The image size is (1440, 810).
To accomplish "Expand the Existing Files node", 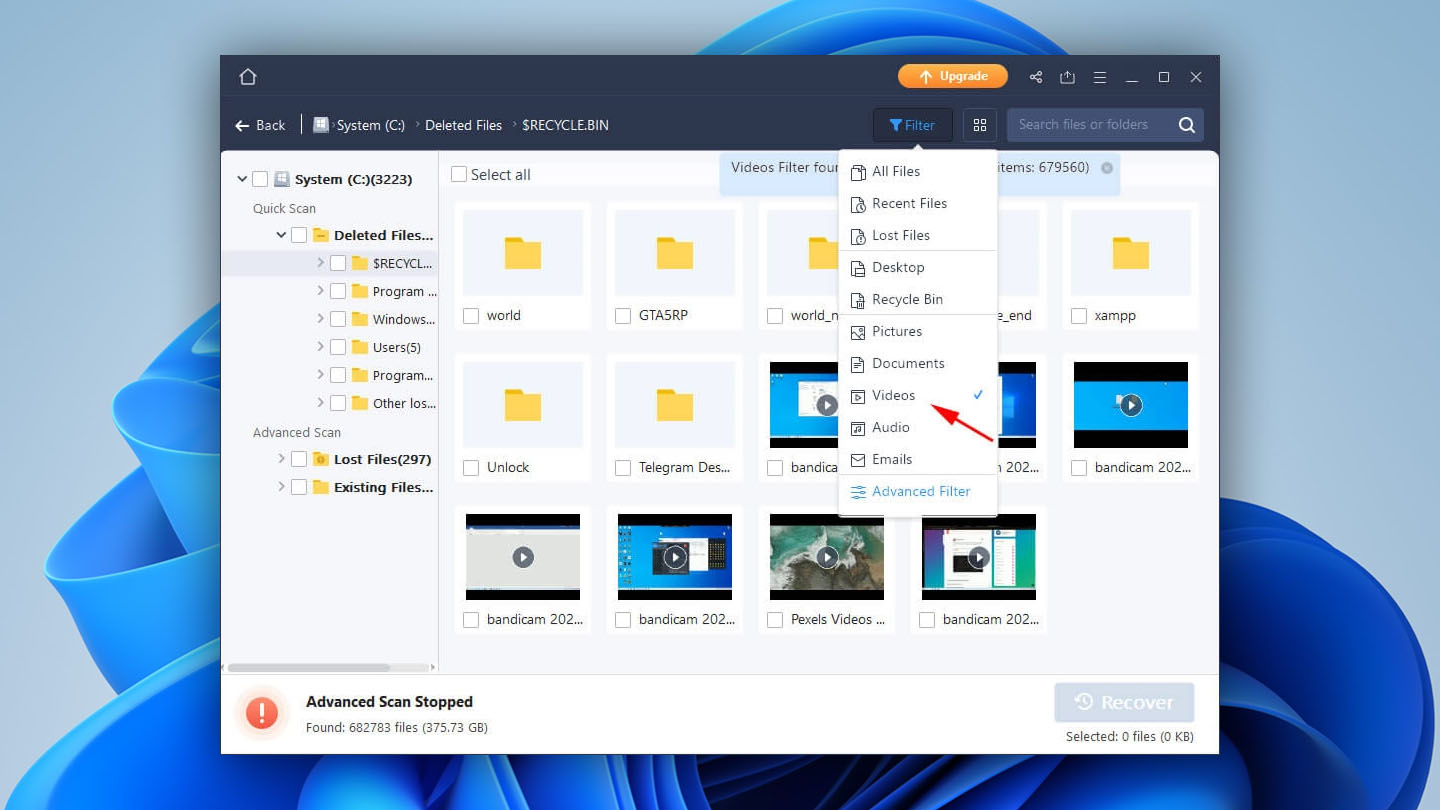I will [x=281, y=487].
